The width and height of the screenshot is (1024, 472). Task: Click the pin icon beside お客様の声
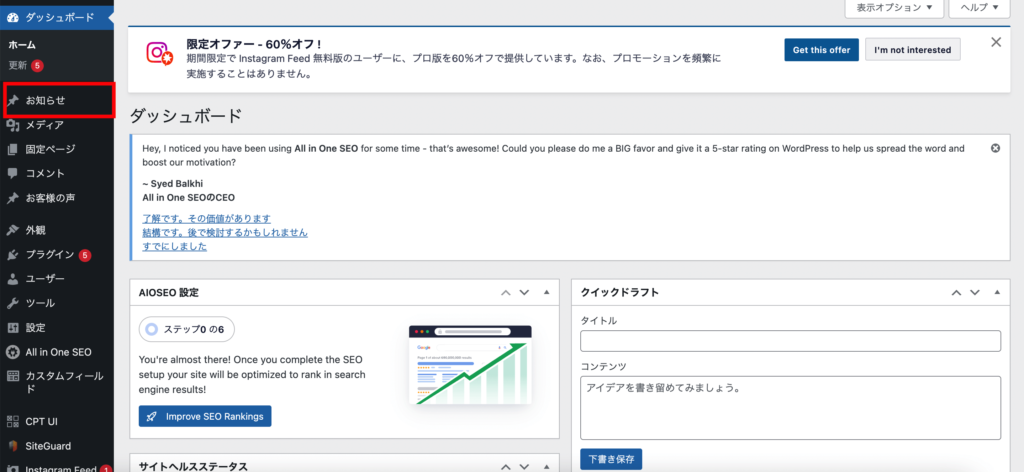coord(12,198)
